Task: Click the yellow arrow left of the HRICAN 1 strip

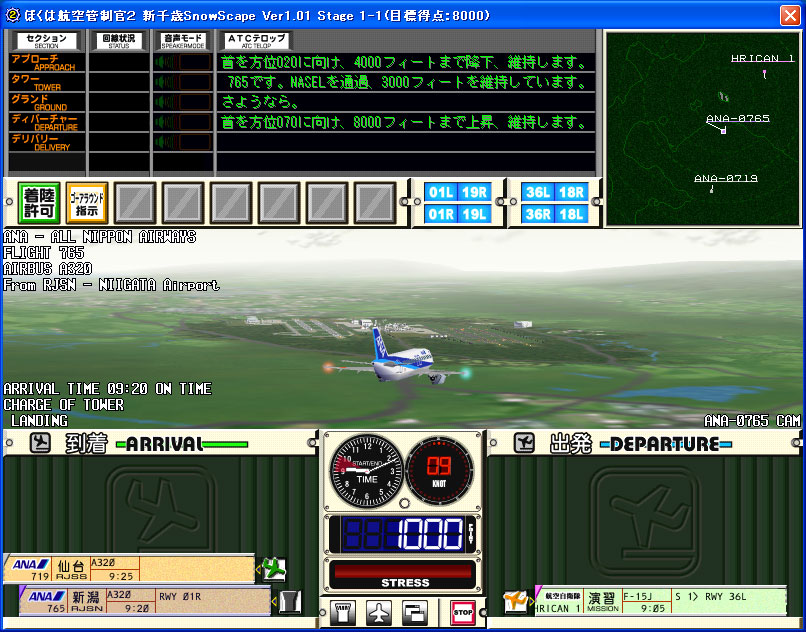Action: (x=531, y=601)
